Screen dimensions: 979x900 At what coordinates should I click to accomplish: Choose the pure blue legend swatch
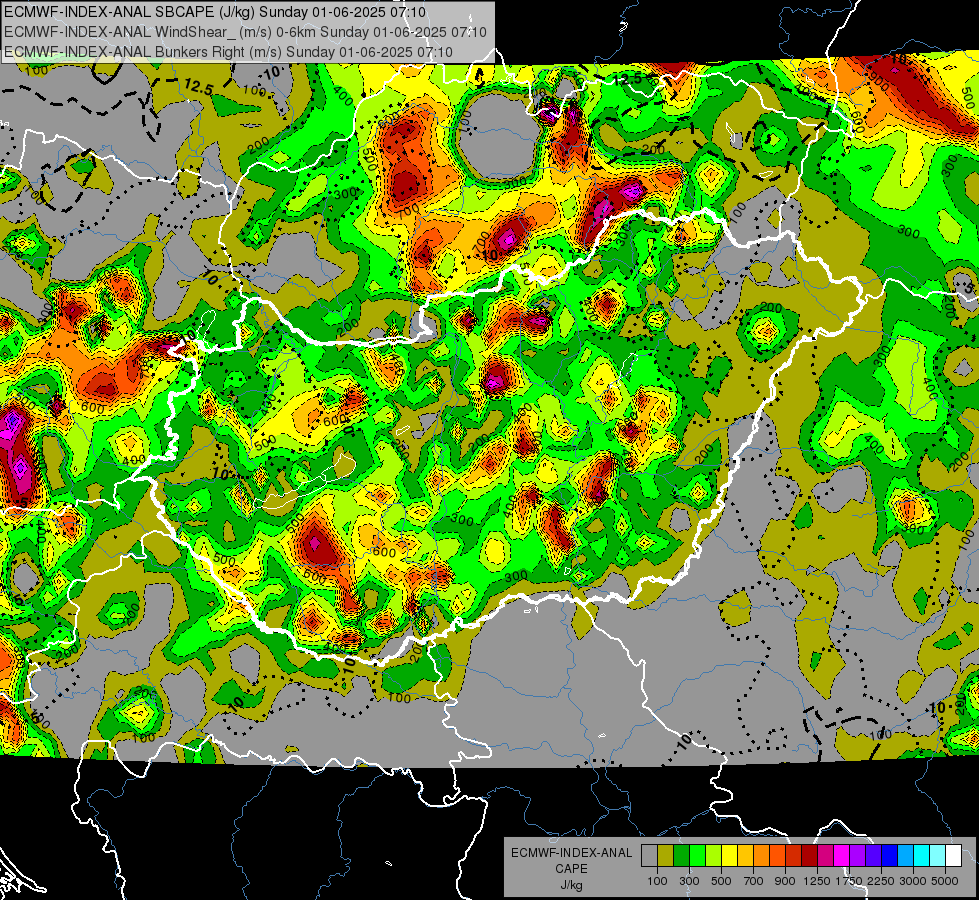tap(890, 856)
